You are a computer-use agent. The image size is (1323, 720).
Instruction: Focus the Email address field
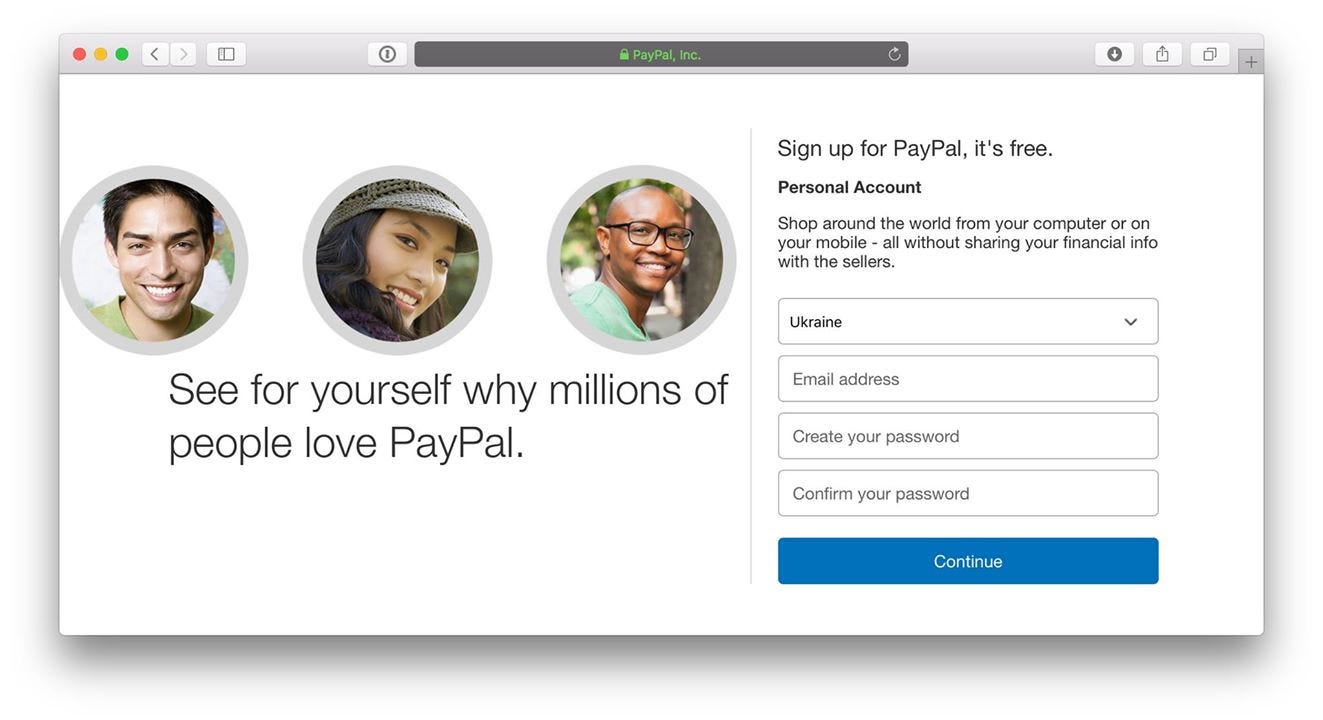968,379
